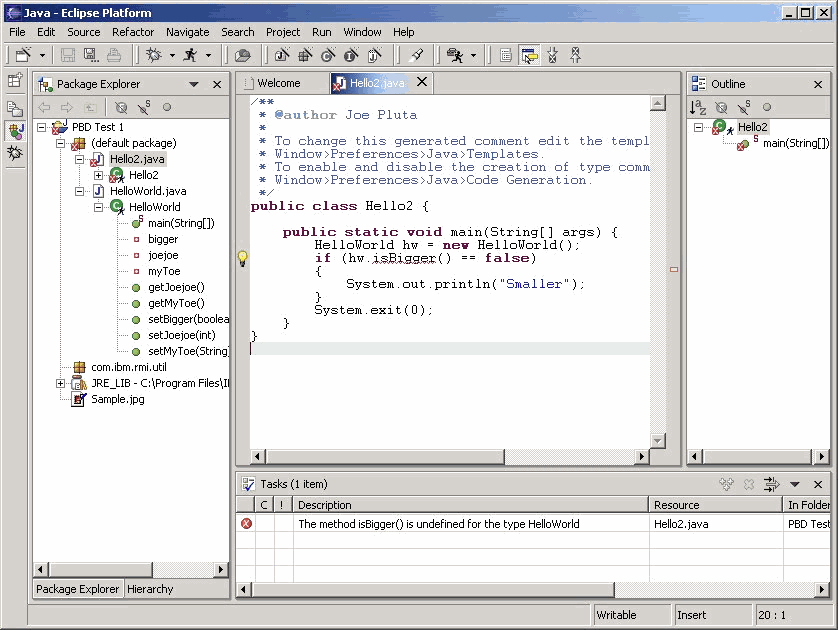Viewport: 838px width, 630px height.
Task: Click the New Java Class icon
Action: point(328,55)
